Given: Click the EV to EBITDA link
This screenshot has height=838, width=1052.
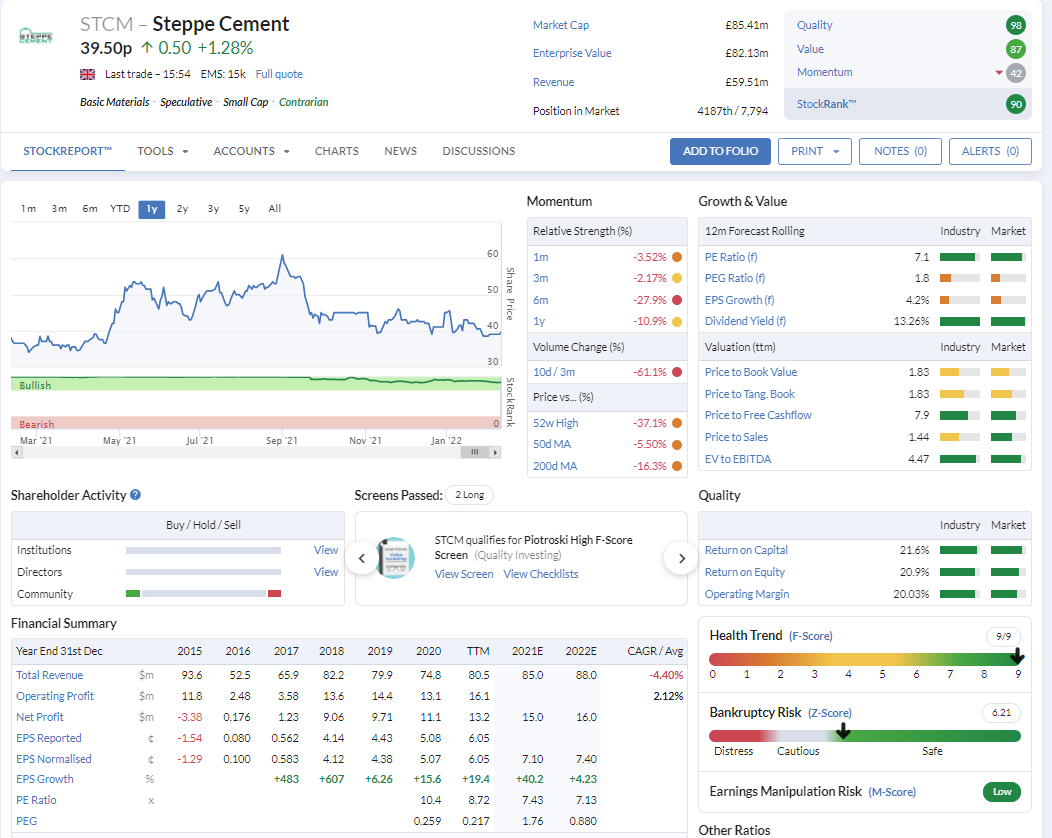Looking at the screenshot, I should pyautogui.click(x=738, y=459).
